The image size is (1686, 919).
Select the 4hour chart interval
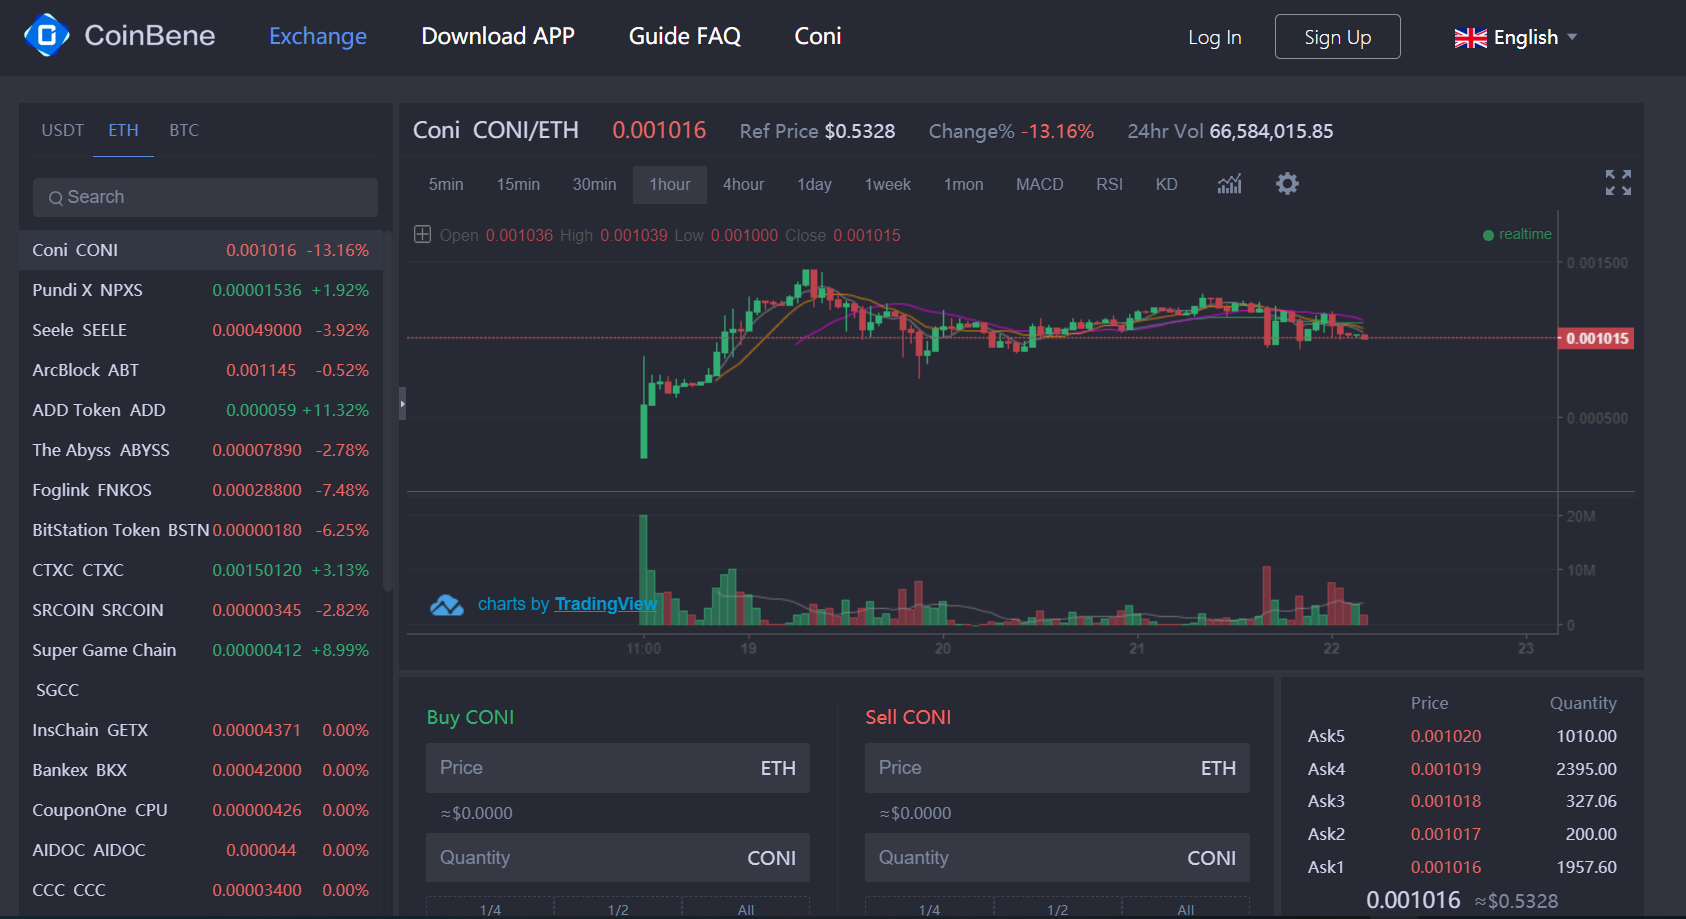(744, 185)
